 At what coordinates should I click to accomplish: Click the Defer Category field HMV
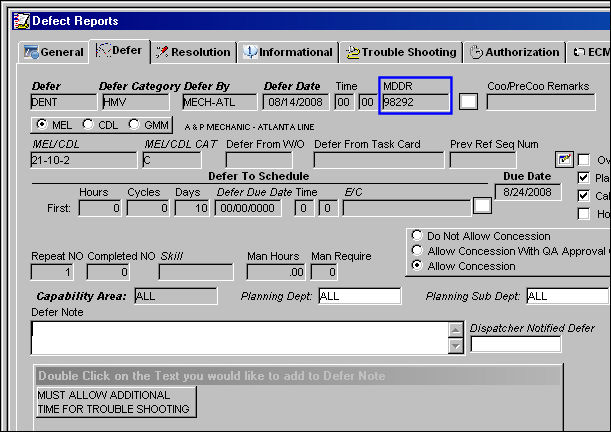click(136, 102)
